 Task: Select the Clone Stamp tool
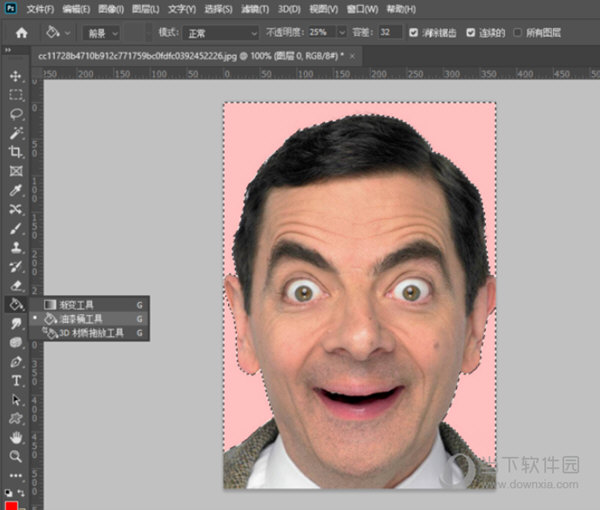[16, 247]
